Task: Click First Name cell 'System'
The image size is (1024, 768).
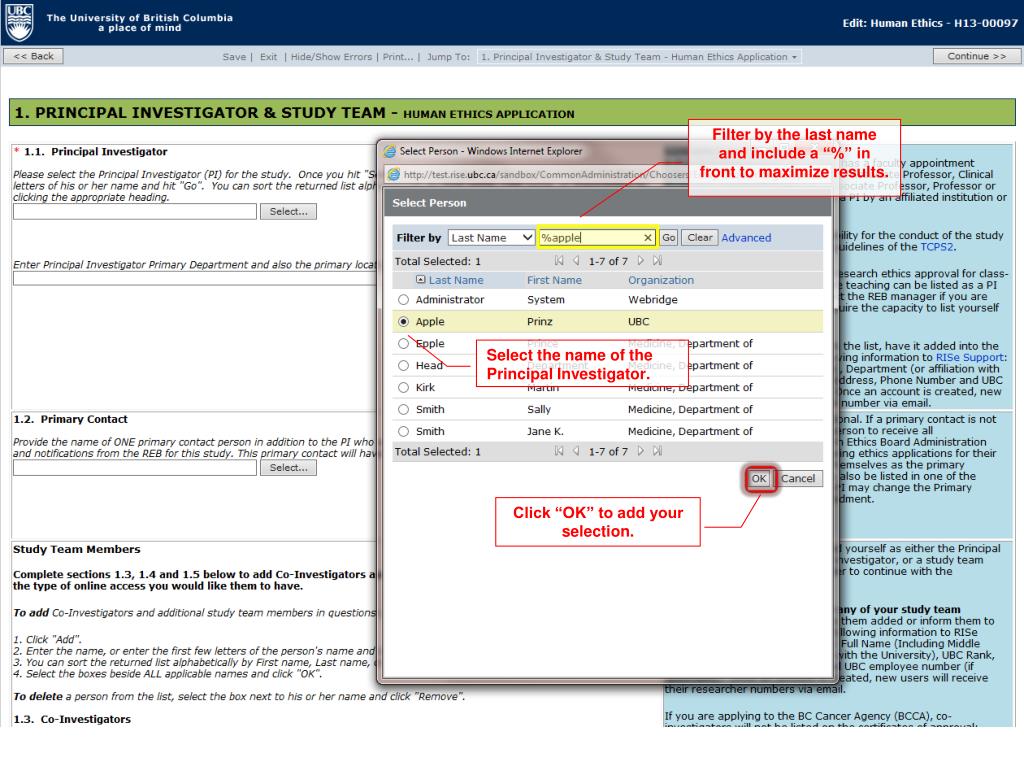Action: 546,300
